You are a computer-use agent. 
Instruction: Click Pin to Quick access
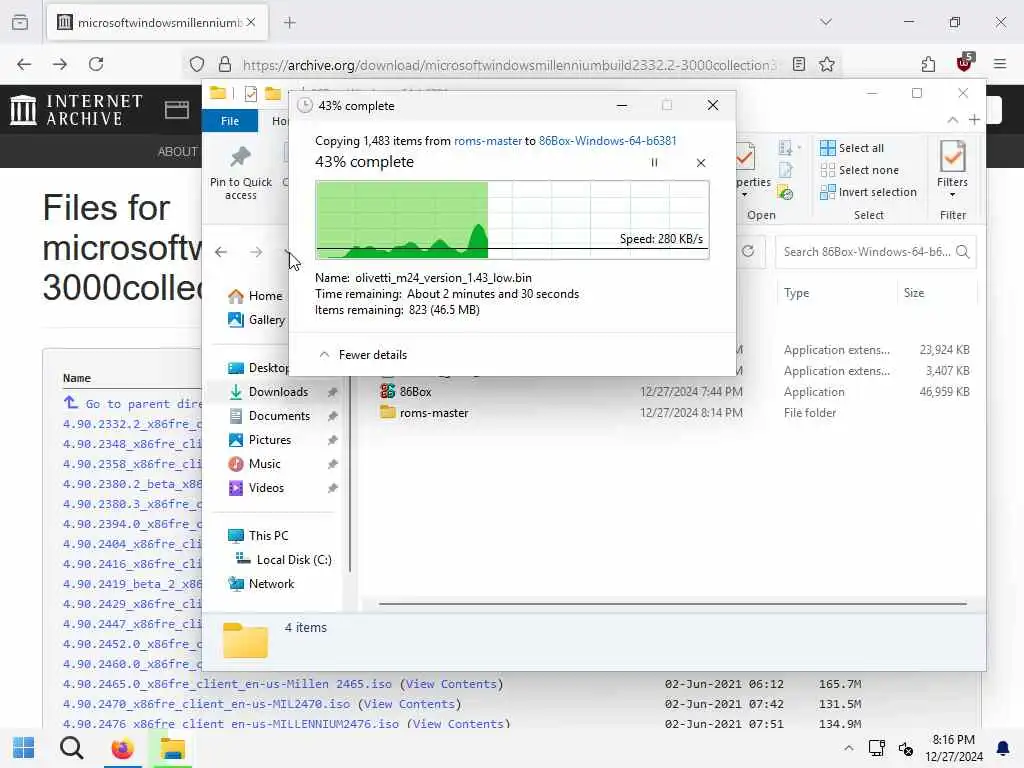pos(240,173)
